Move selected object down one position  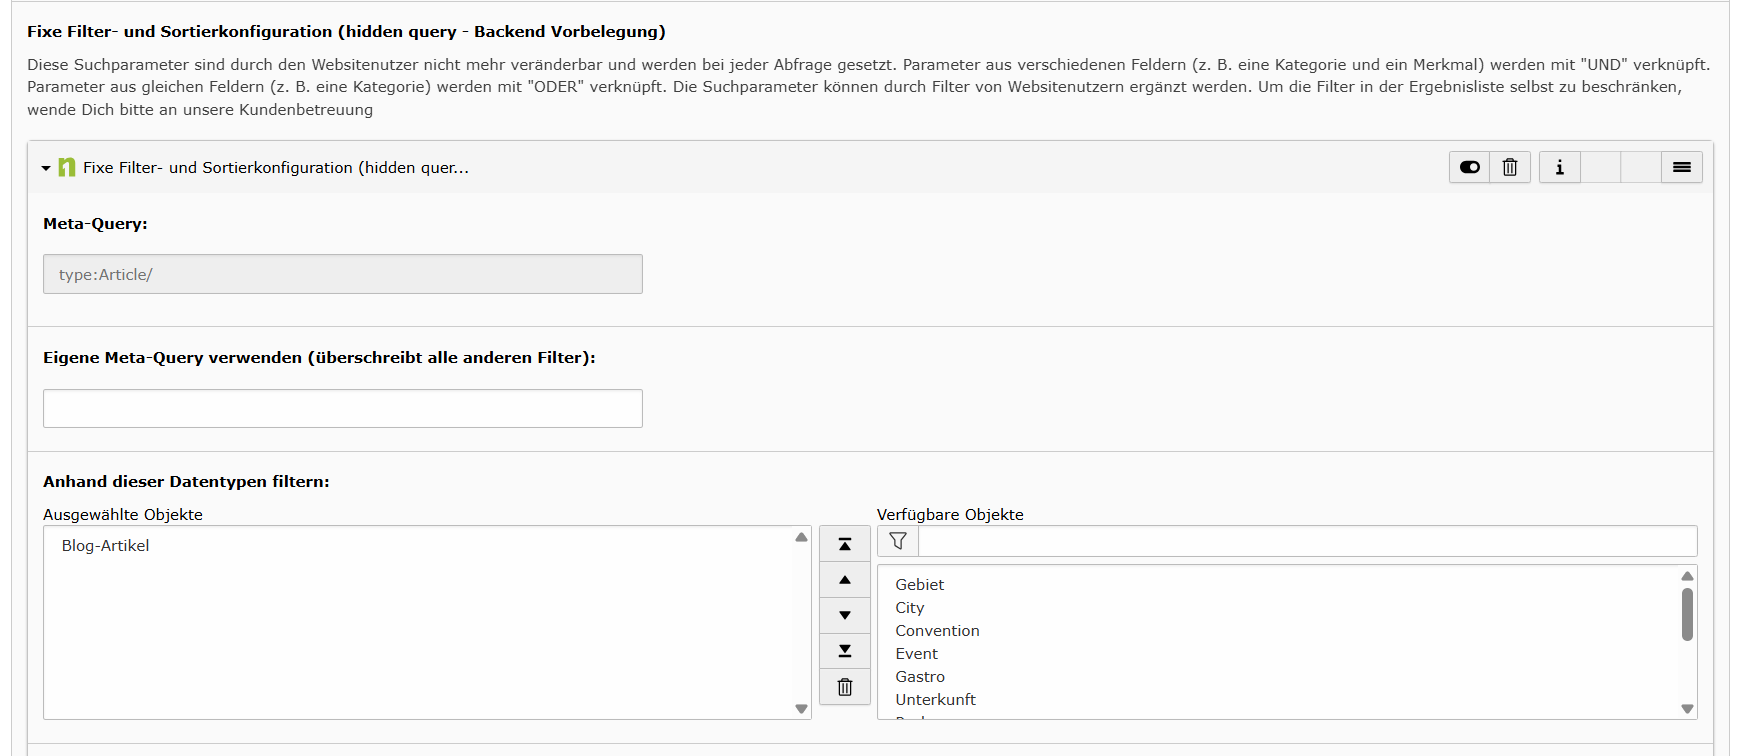844,615
